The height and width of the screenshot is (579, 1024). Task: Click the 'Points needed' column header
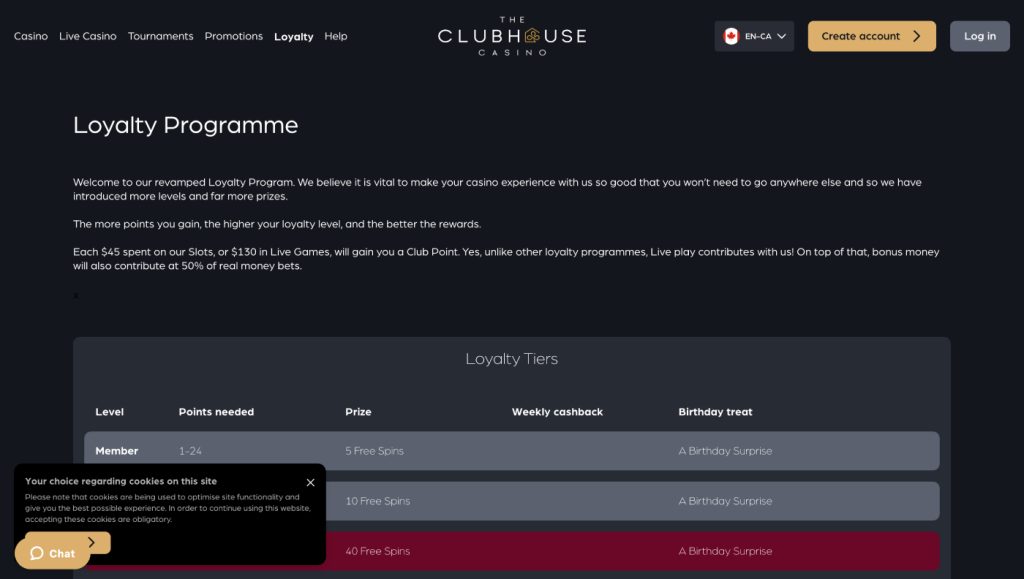point(216,412)
